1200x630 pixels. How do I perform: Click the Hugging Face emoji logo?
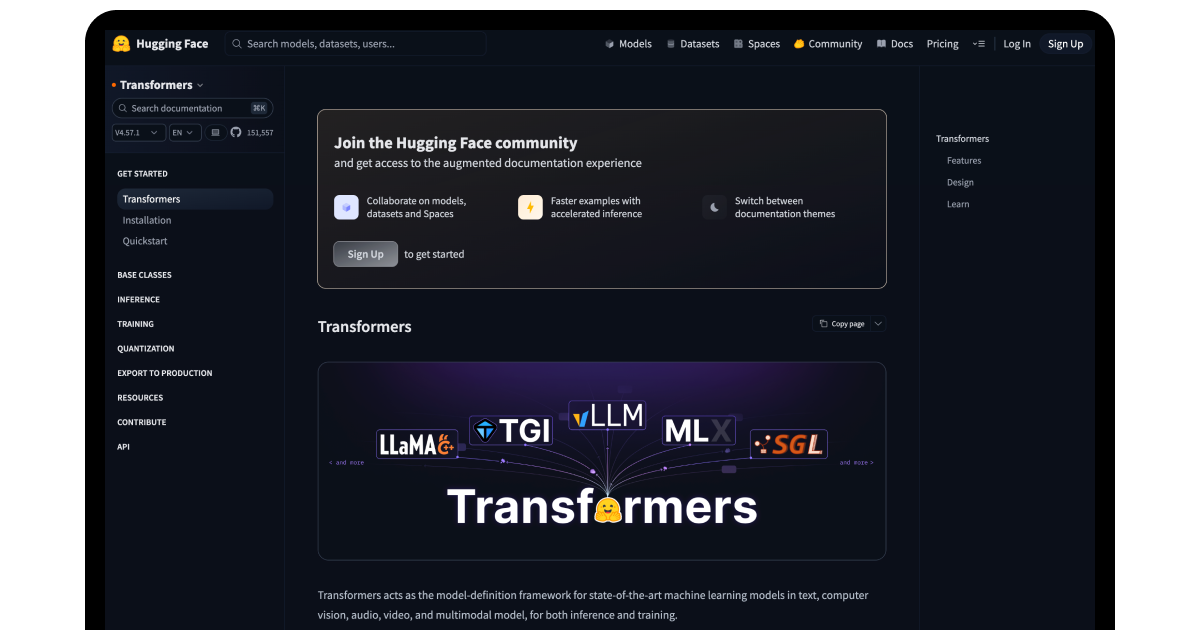(x=121, y=44)
